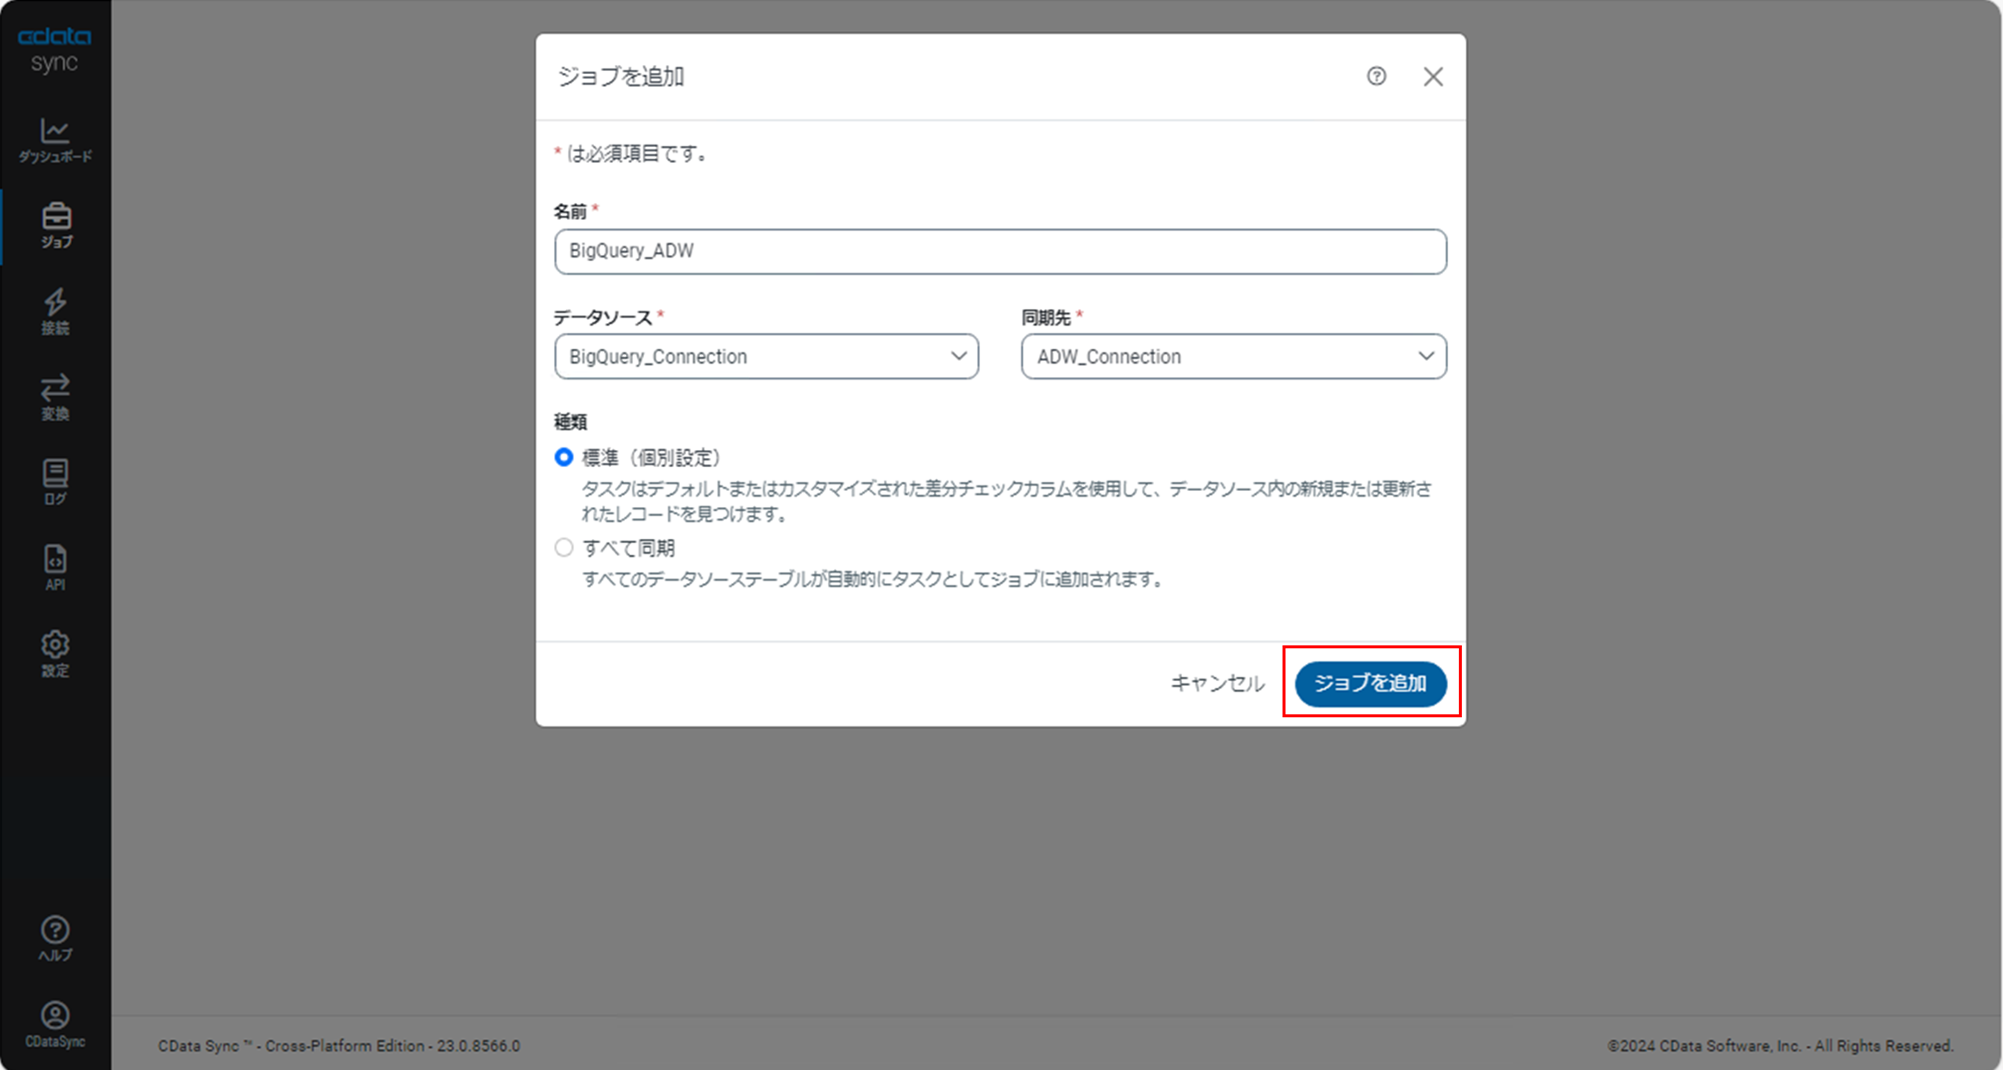Select the ジョブ briefcase sidebar icon
Screen dimensions: 2003x1070
pos(56,226)
